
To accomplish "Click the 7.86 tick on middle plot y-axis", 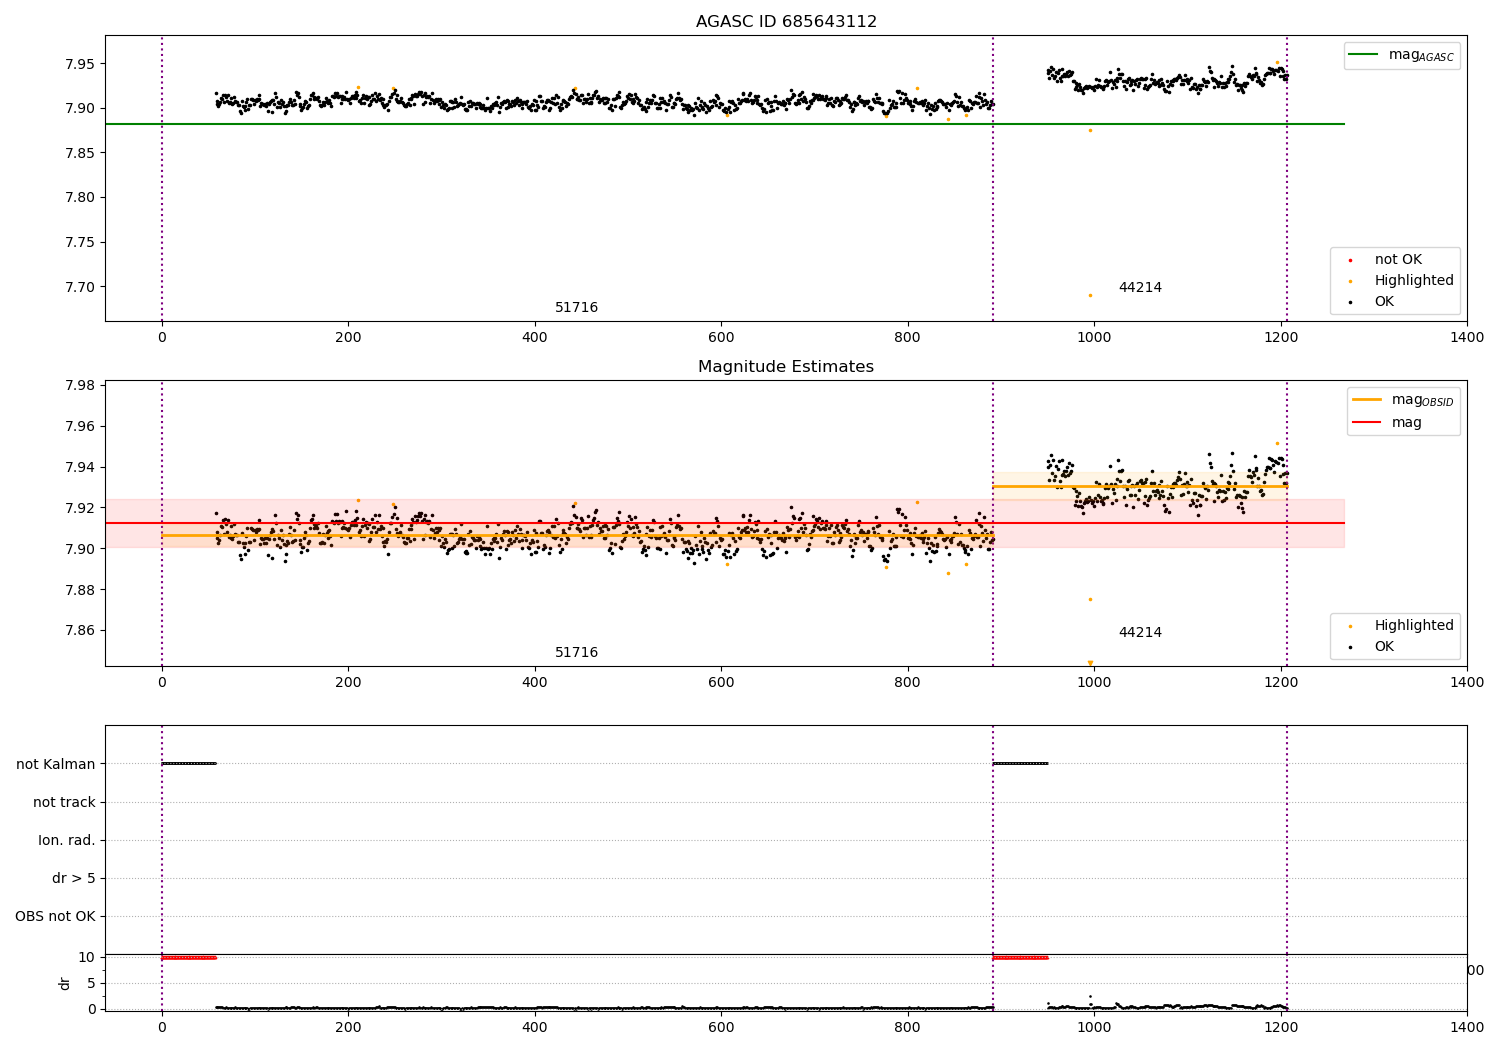I will [x=79, y=630].
